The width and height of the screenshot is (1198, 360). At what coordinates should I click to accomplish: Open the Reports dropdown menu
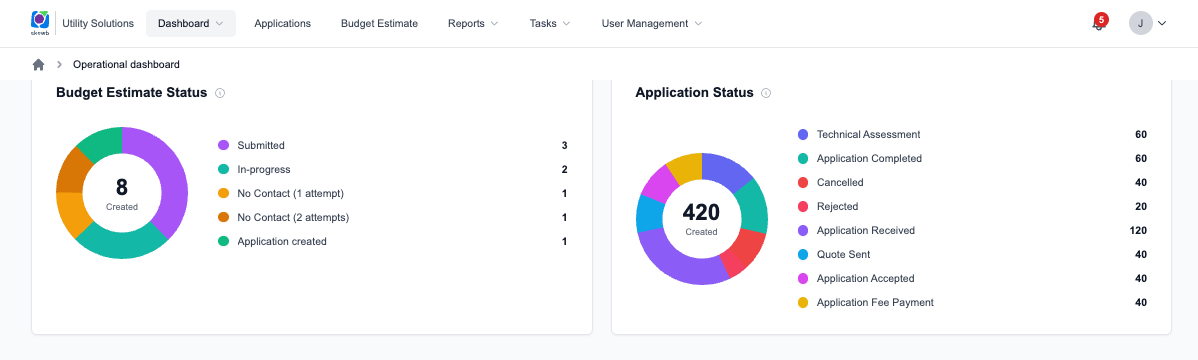coord(472,24)
